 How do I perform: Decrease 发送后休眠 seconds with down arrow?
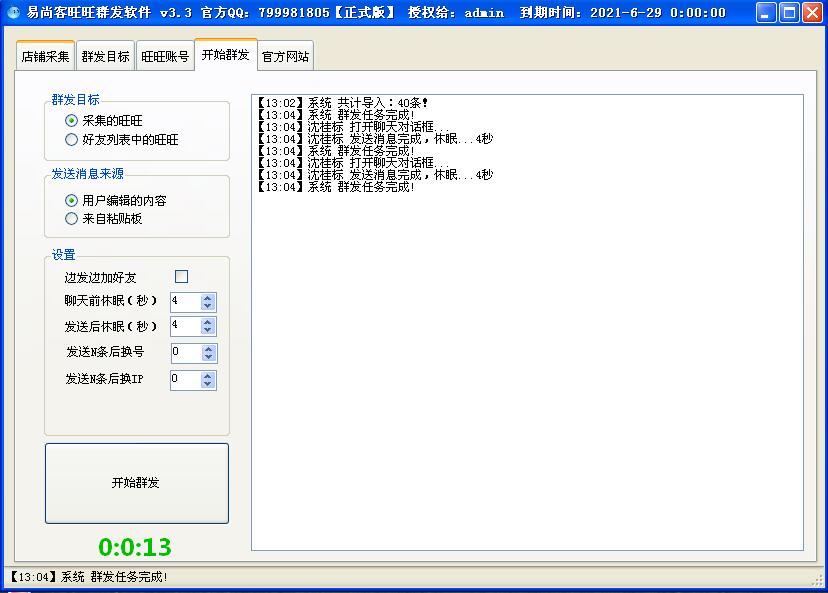pos(208,331)
